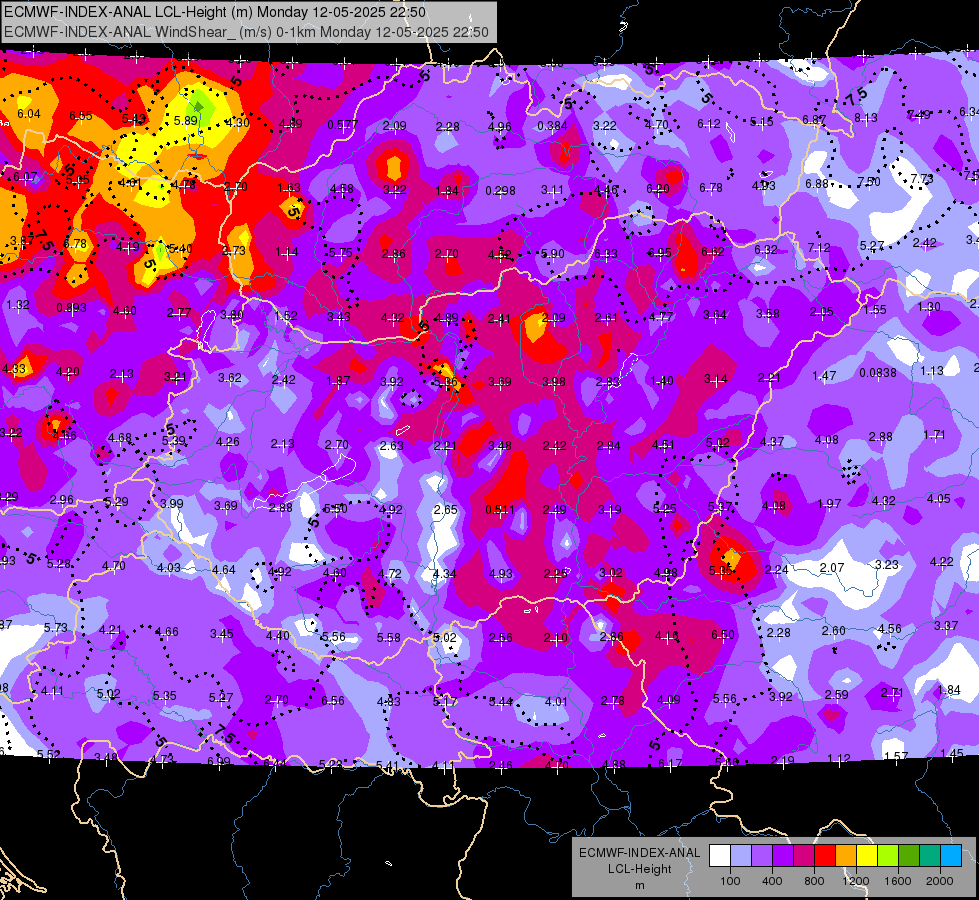
Task: Click the wind shear value 2.07
Action: click(x=832, y=567)
